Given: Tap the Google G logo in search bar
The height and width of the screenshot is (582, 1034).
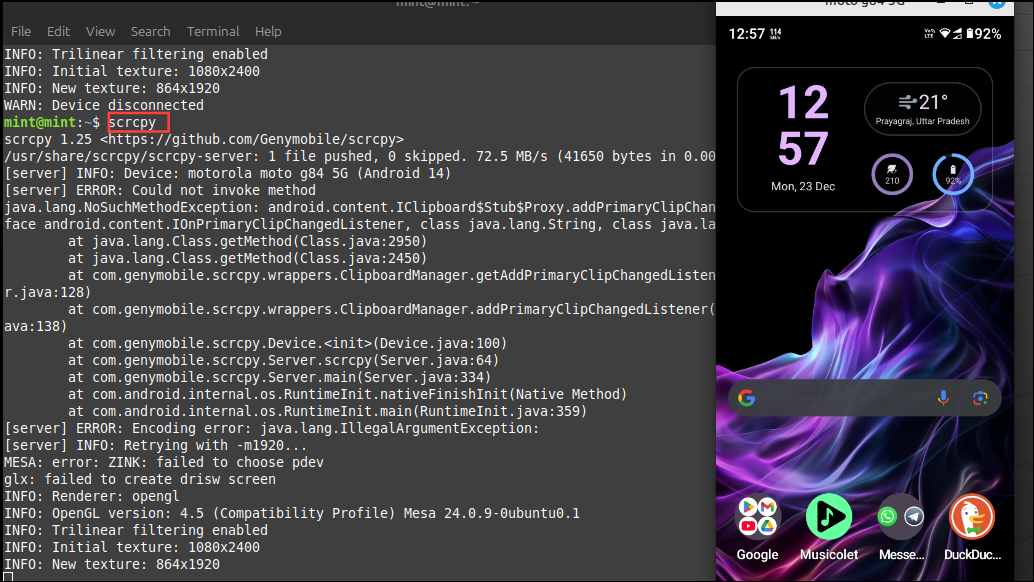Looking at the screenshot, I should point(747,398).
